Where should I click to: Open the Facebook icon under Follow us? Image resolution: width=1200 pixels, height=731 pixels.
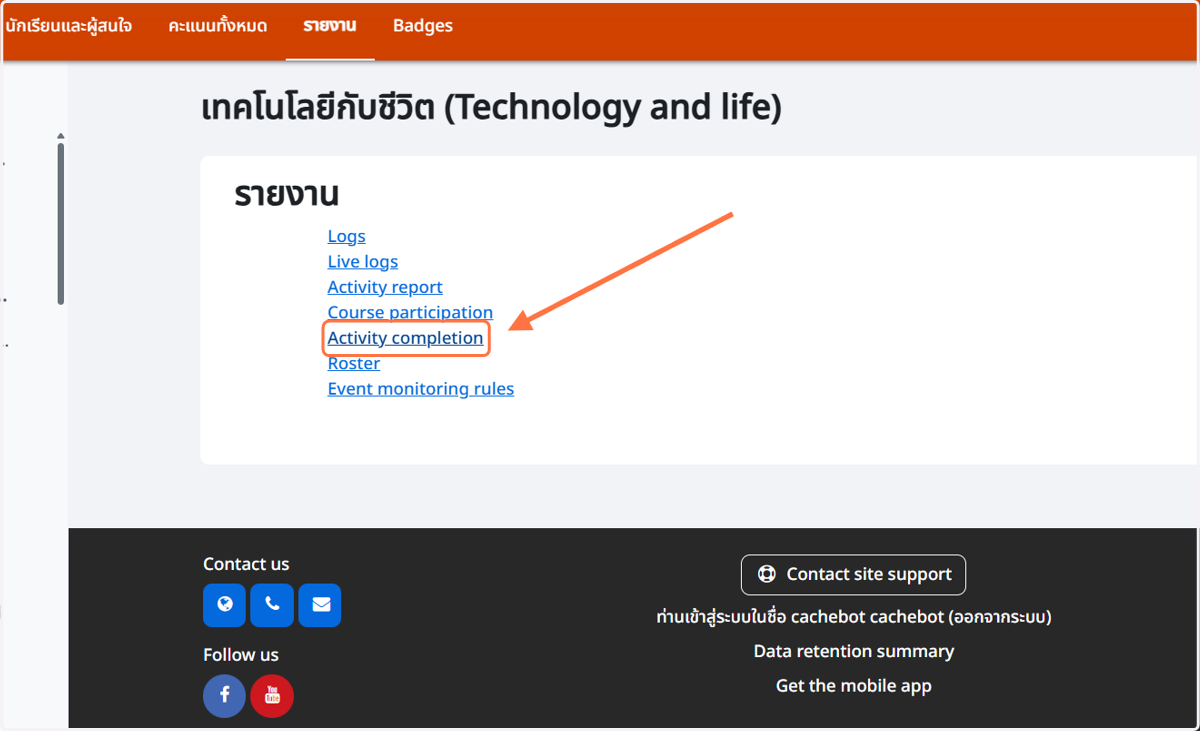click(224, 696)
